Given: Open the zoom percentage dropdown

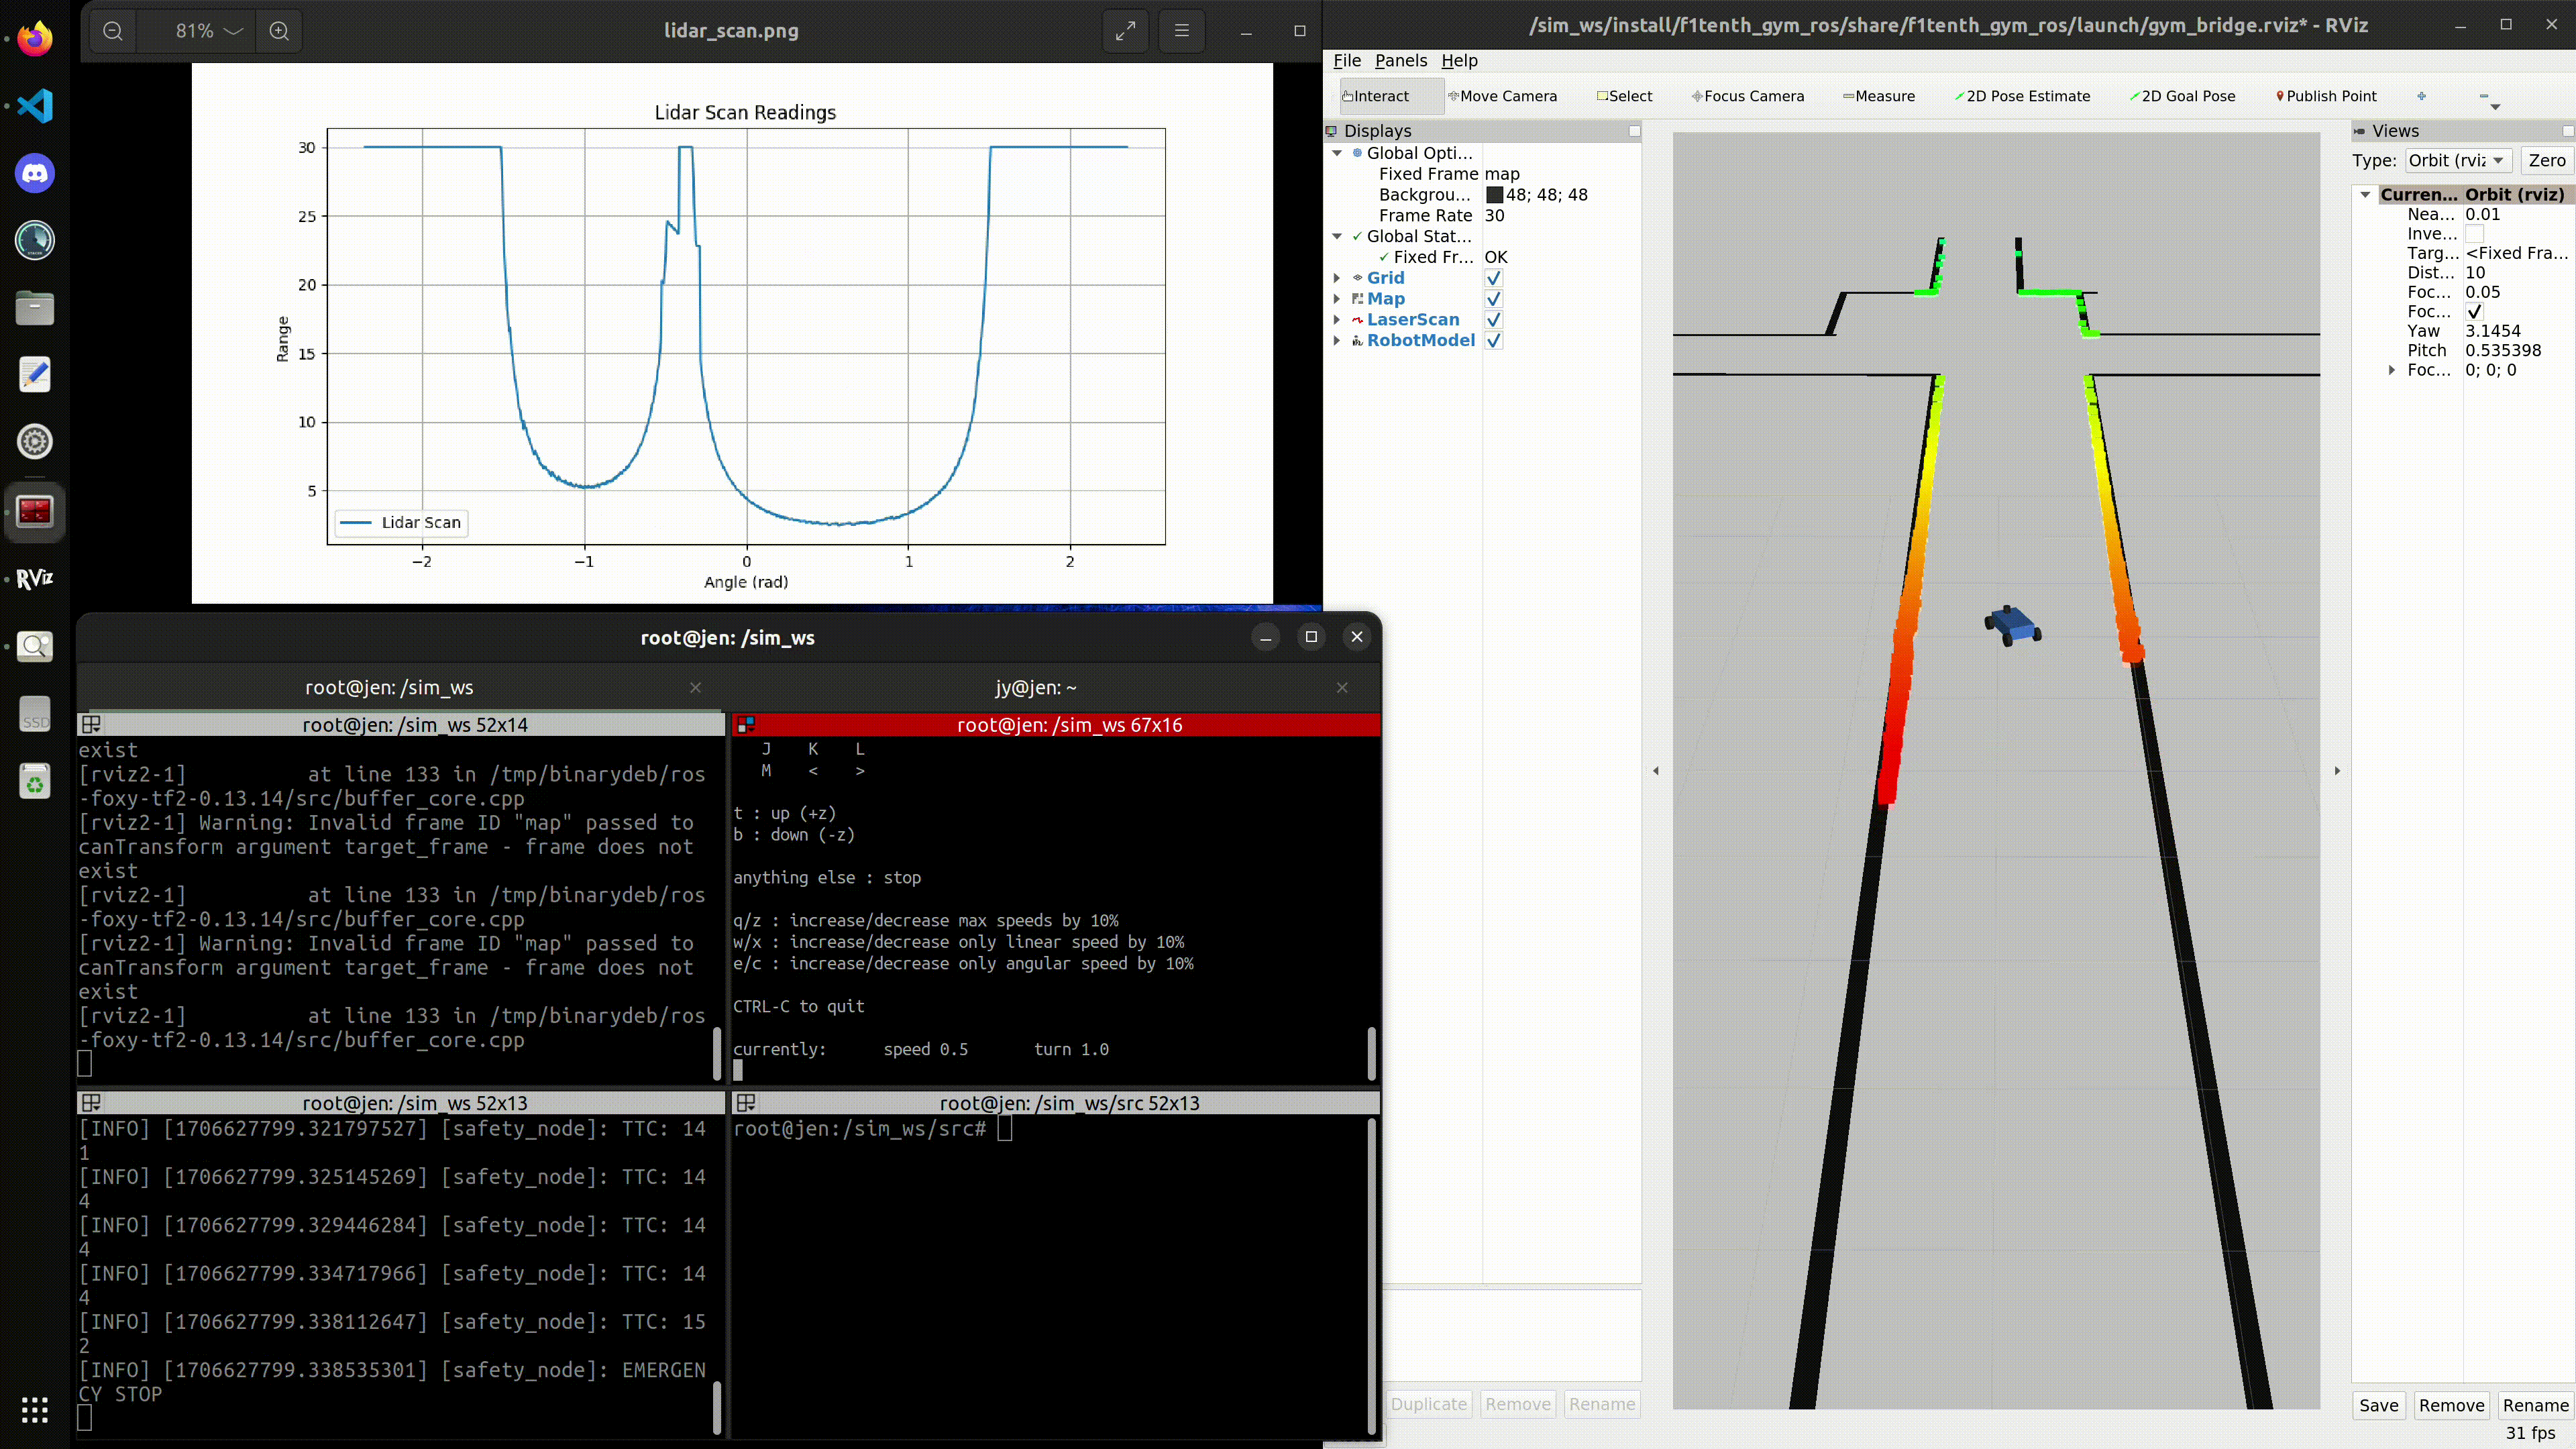Looking at the screenshot, I should 208,31.
